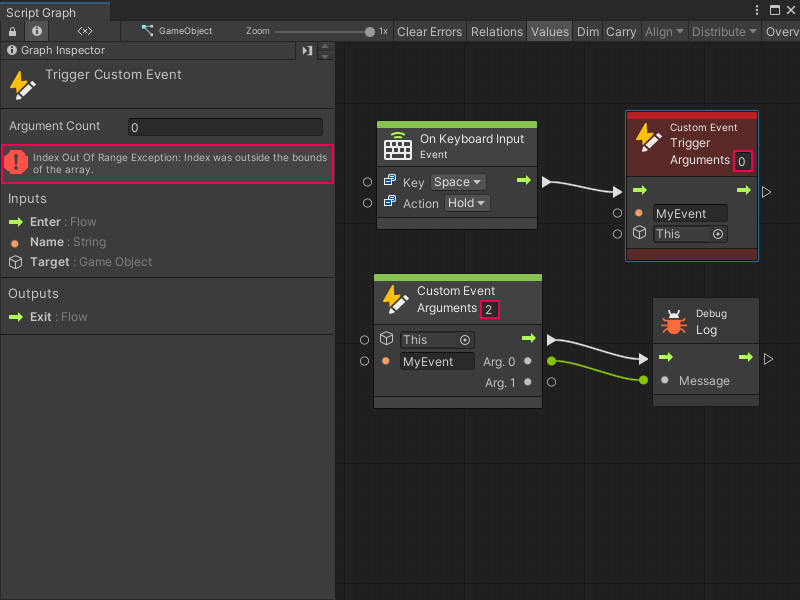Open the Align dropdown in the toolbar
Viewport: 800px width, 600px height.
664,31
